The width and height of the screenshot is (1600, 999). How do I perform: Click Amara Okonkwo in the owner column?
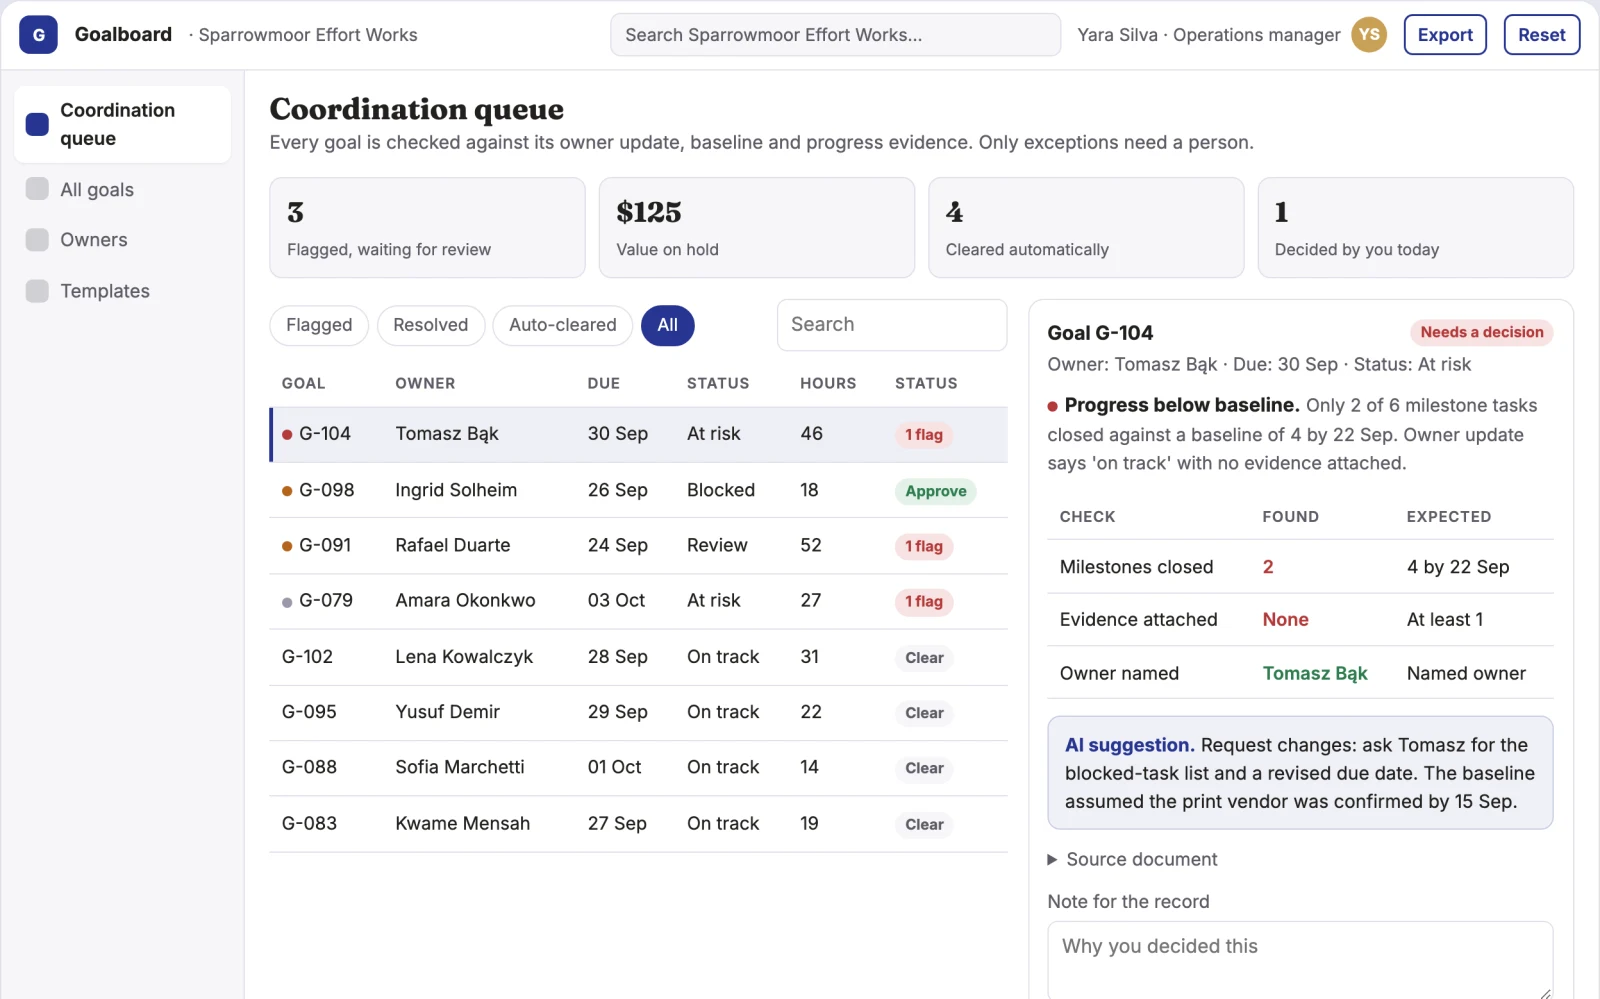click(465, 600)
